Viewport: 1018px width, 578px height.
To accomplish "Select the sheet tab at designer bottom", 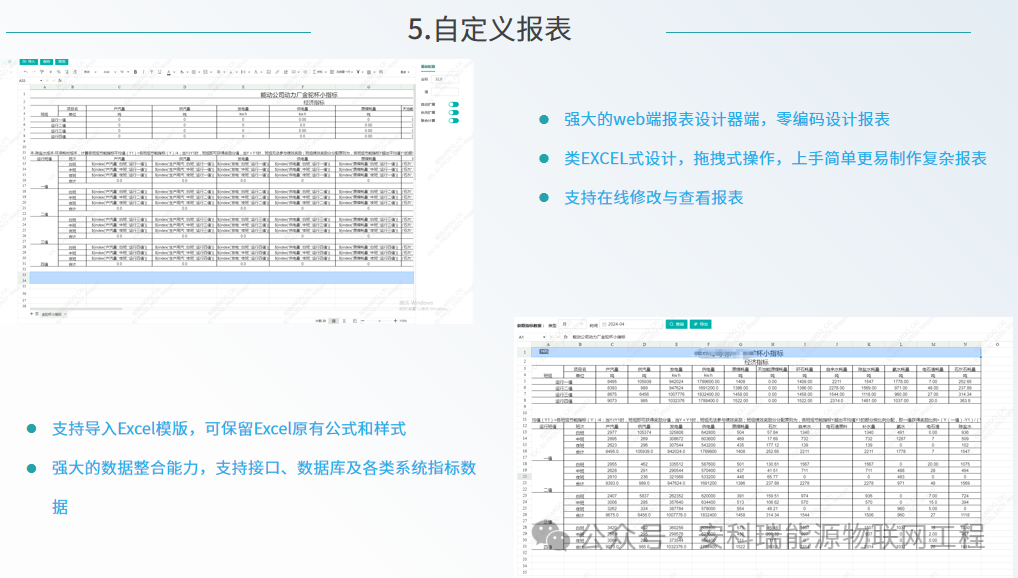I will tap(51, 314).
